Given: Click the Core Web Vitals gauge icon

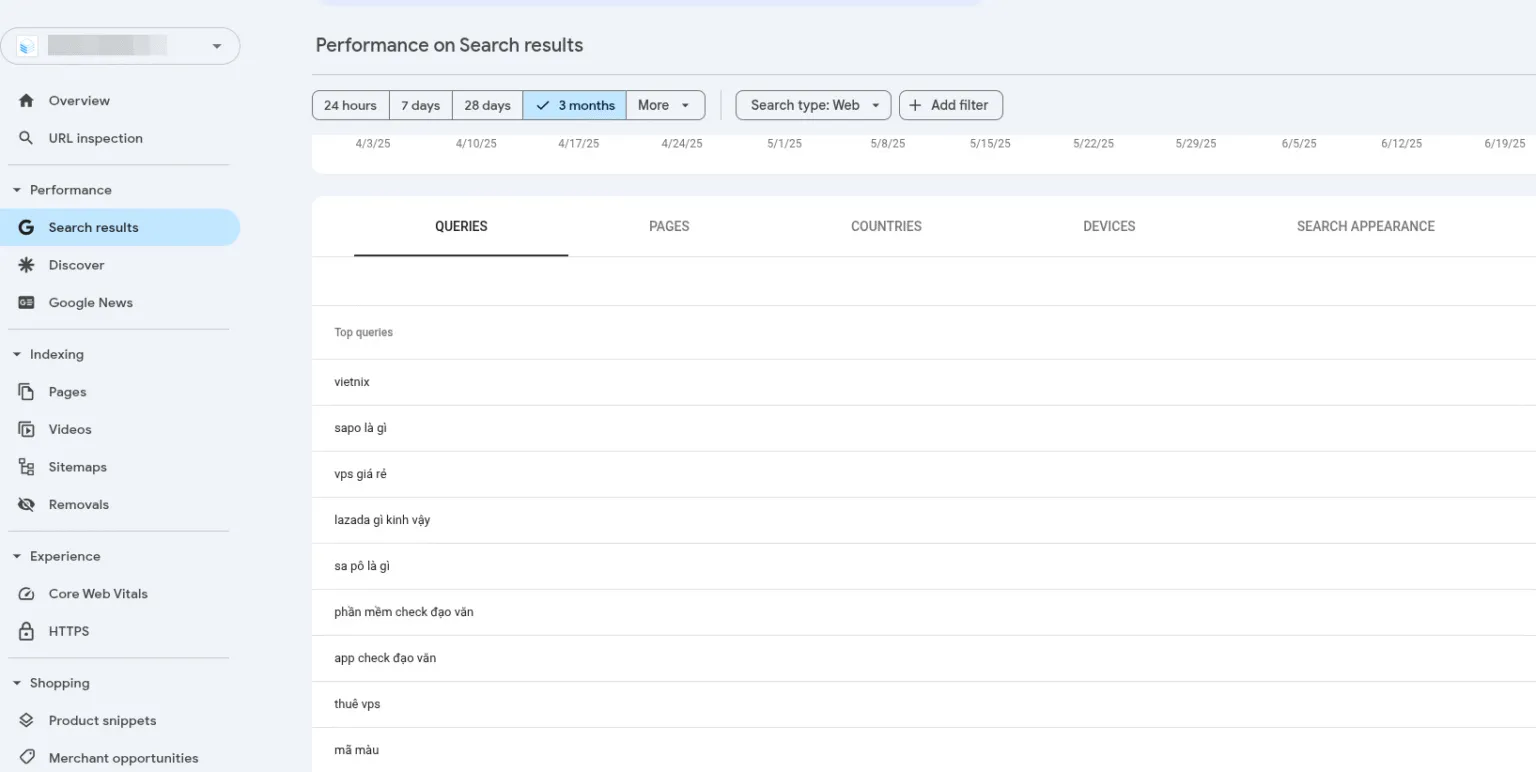Looking at the screenshot, I should pyautogui.click(x=27, y=594).
